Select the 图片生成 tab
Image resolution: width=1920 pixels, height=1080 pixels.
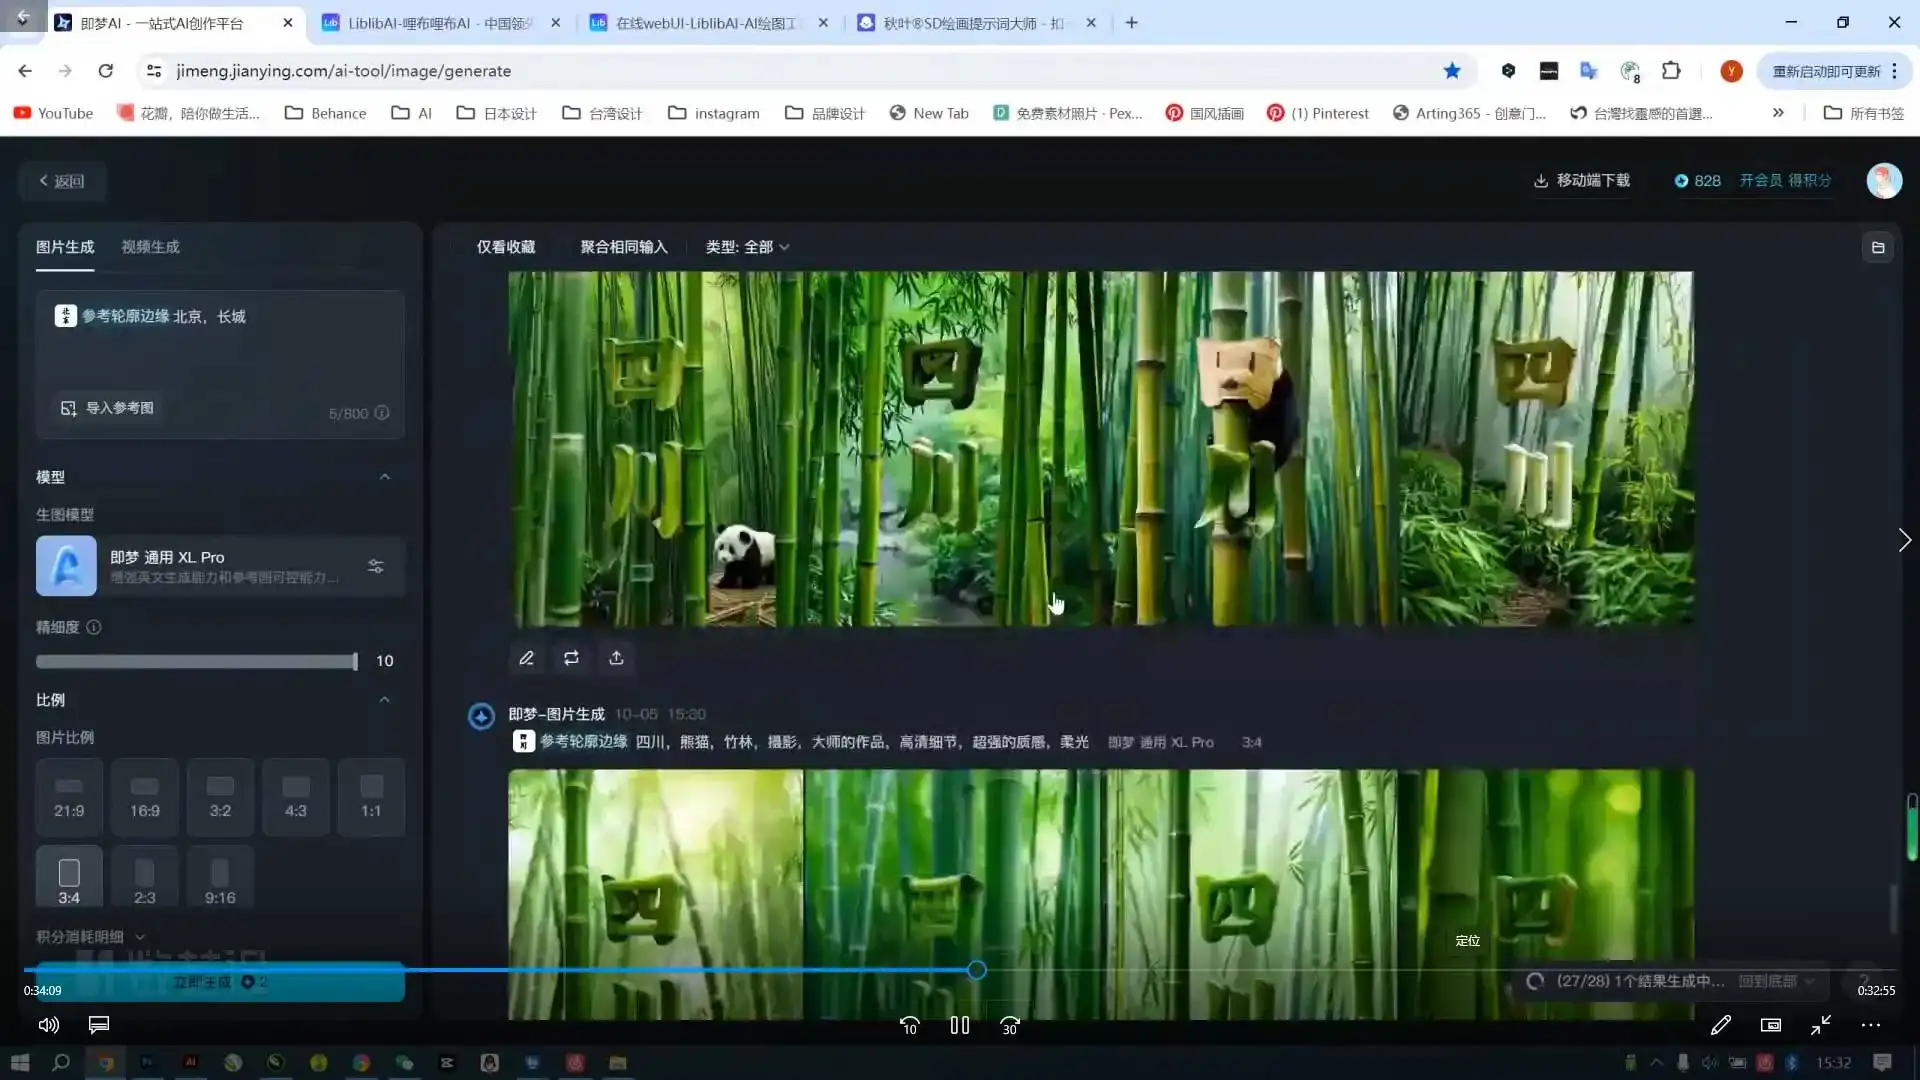[64, 247]
